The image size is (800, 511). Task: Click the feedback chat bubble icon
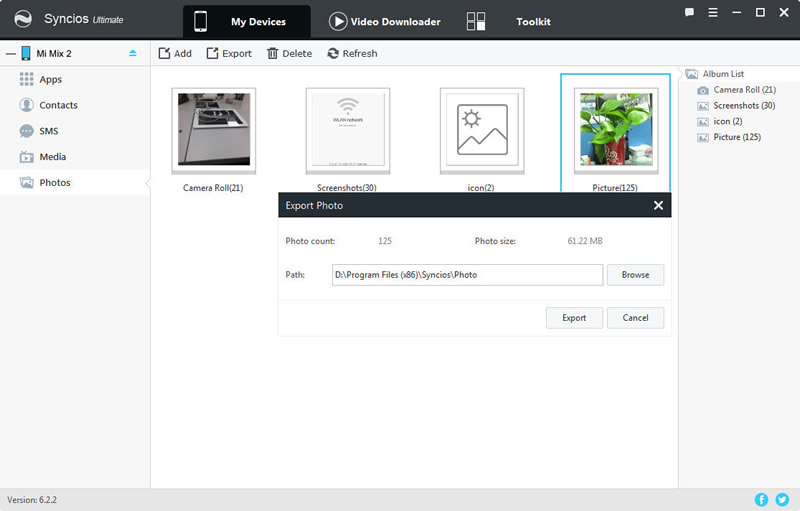(x=689, y=13)
